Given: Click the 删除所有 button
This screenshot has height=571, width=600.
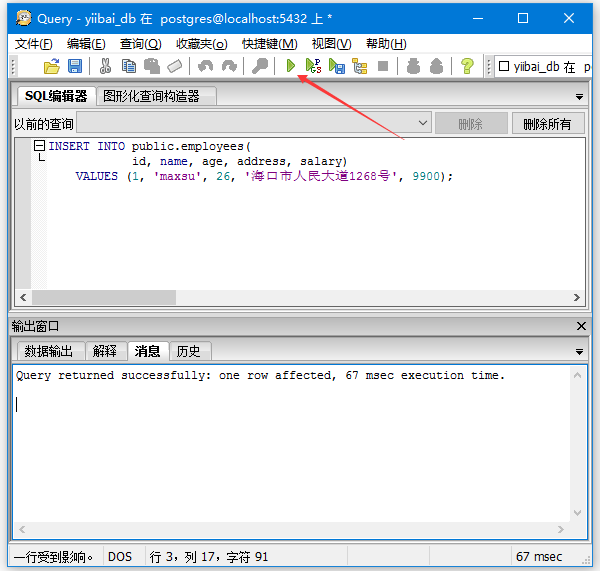Looking at the screenshot, I should point(547,124).
